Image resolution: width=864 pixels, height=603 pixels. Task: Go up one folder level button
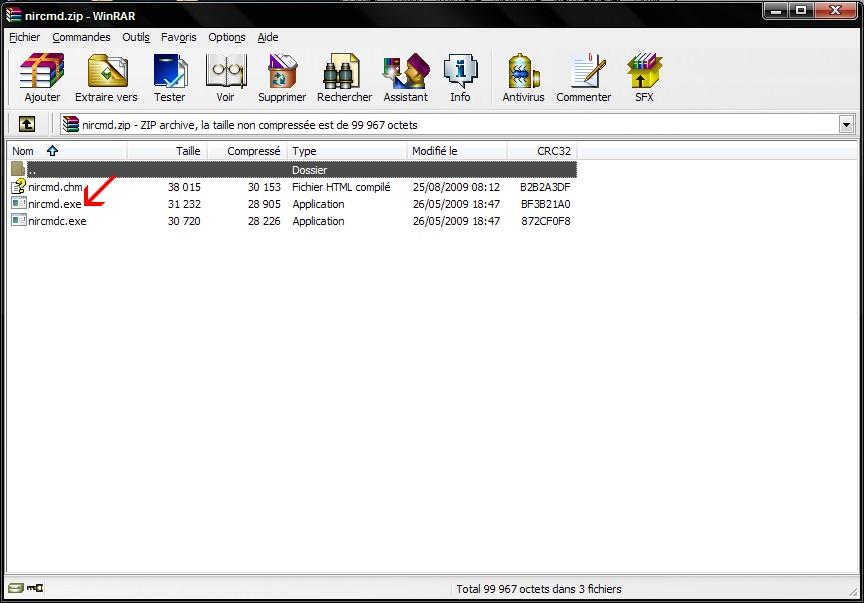tap(26, 124)
